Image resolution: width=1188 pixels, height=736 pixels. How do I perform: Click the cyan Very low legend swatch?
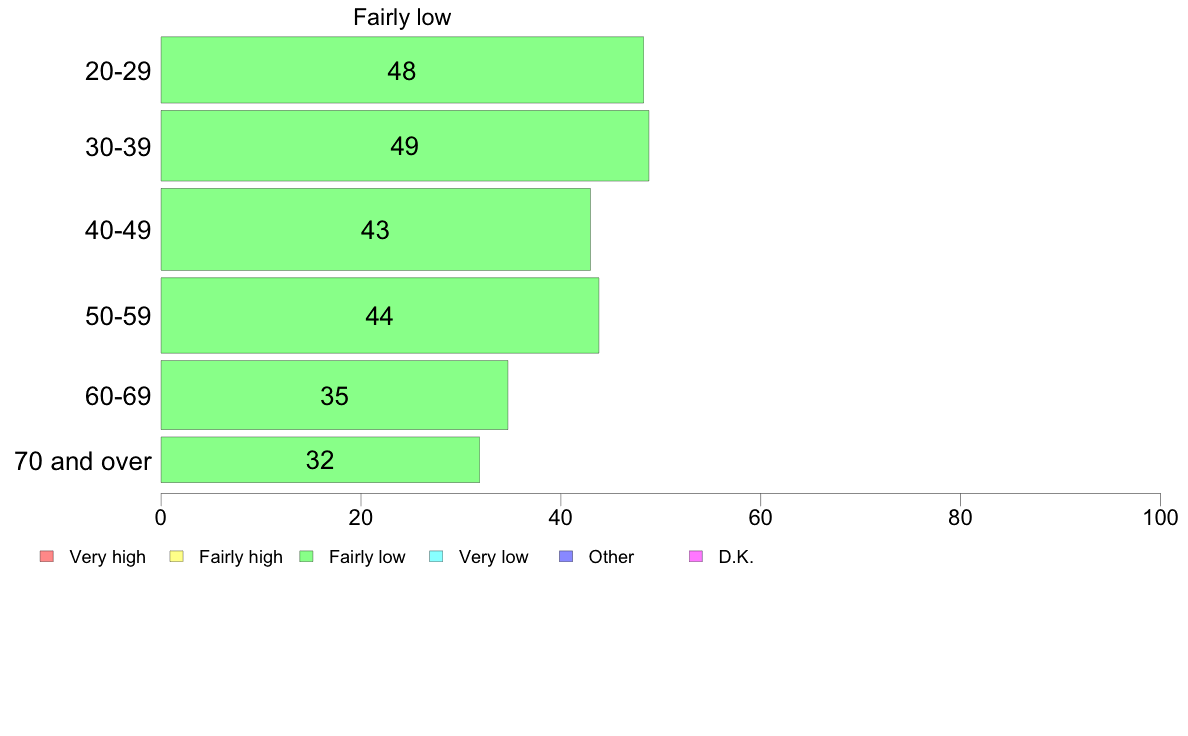click(x=435, y=557)
